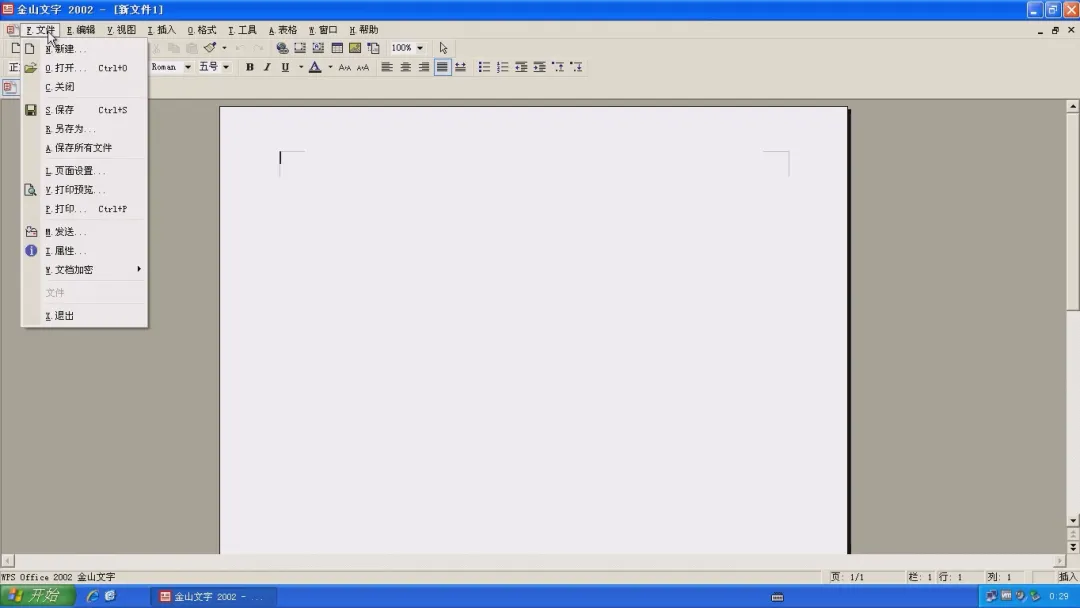Click the shrink font size icon

(363, 67)
